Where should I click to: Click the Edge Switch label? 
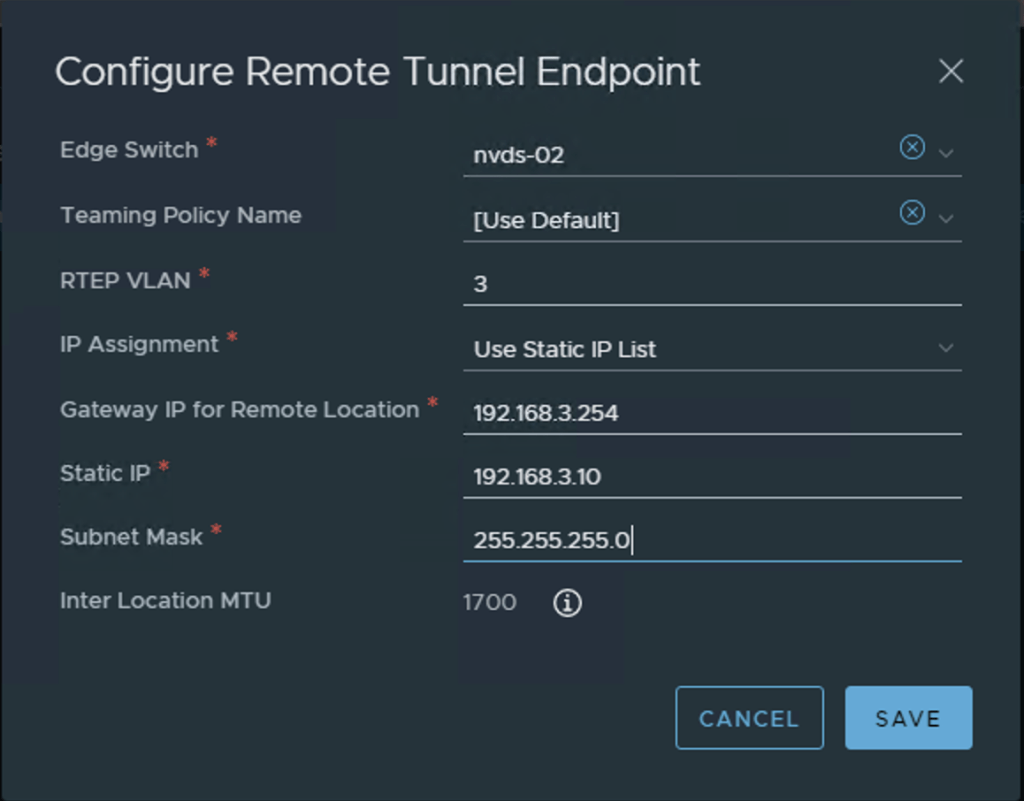(129, 150)
